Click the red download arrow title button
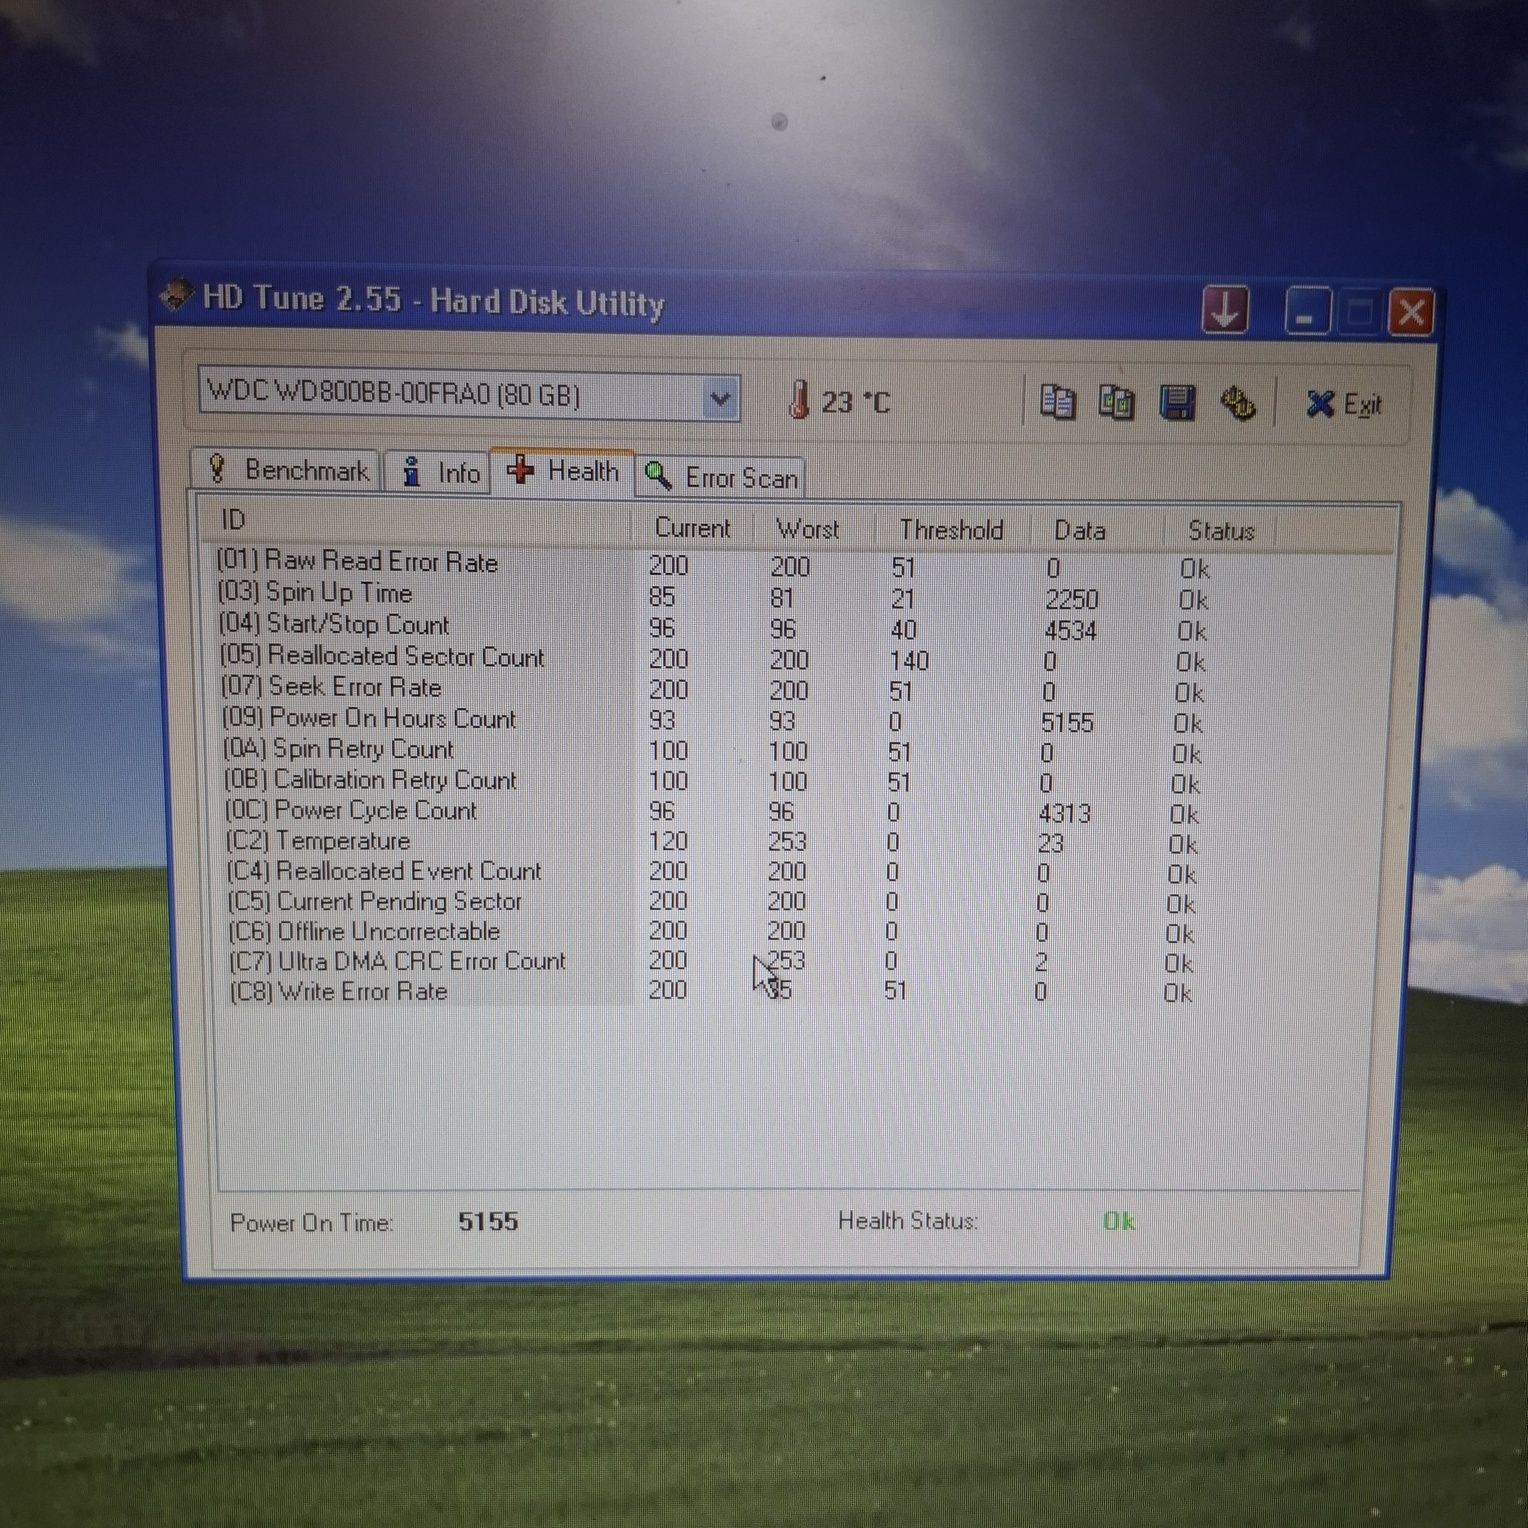The height and width of the screenshot is (1528, 1528). pyautogui.click(x=1225, y=311)
